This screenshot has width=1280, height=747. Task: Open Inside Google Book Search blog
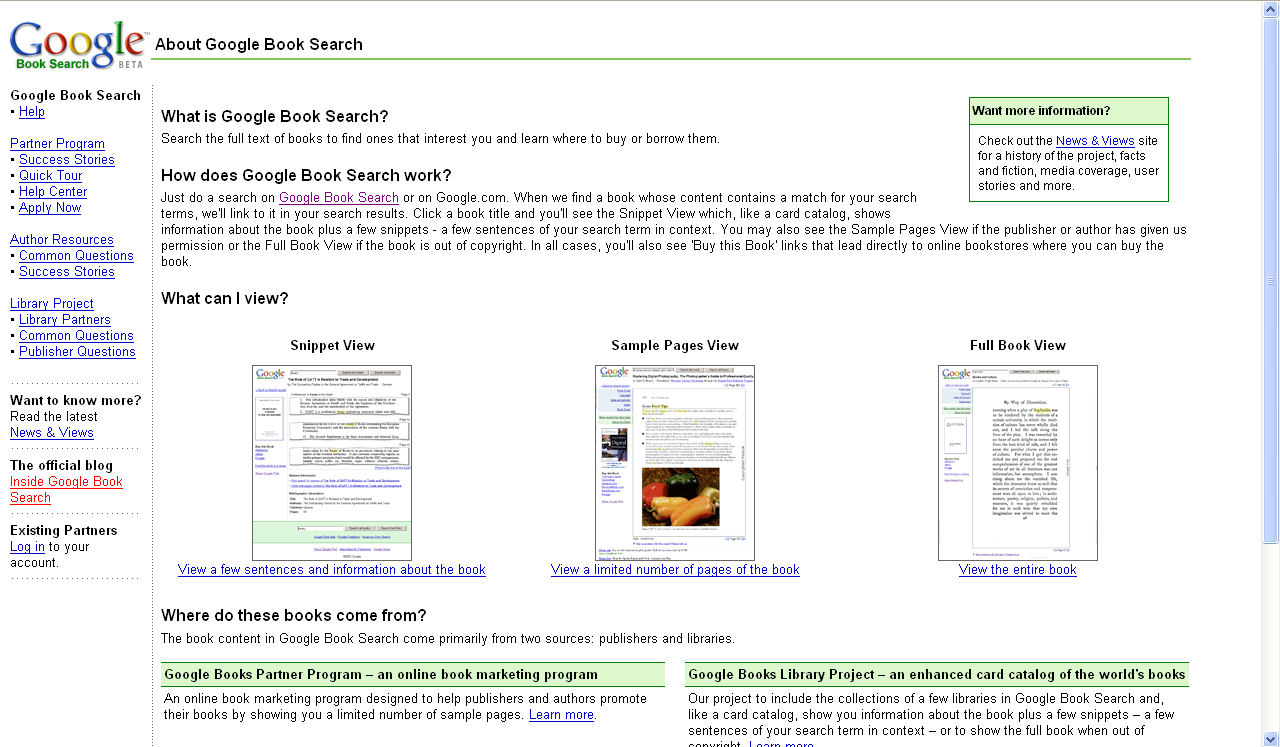click(x=66, y=482)
